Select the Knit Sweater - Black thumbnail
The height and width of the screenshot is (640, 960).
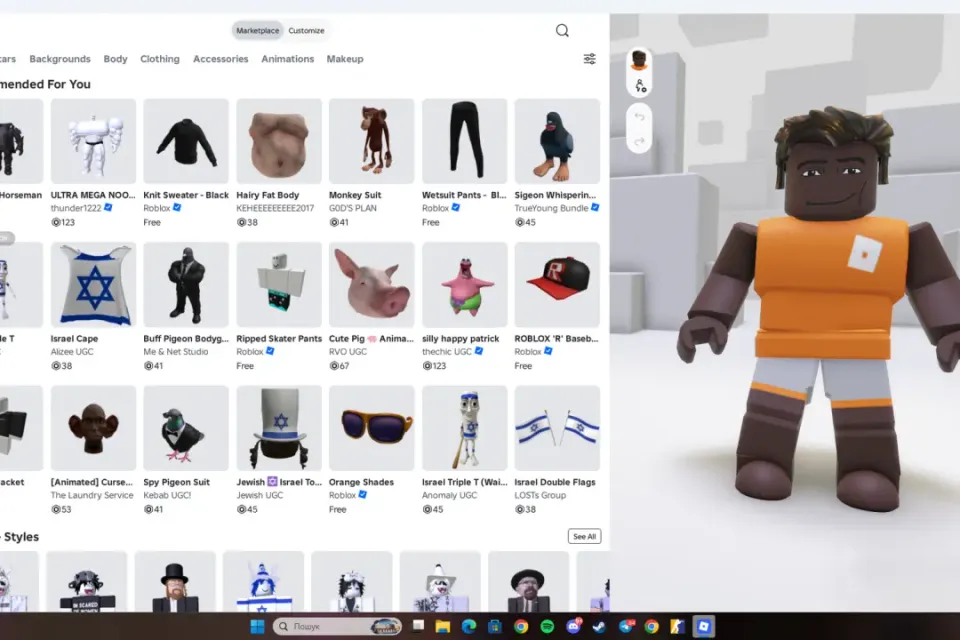(186, 141)
